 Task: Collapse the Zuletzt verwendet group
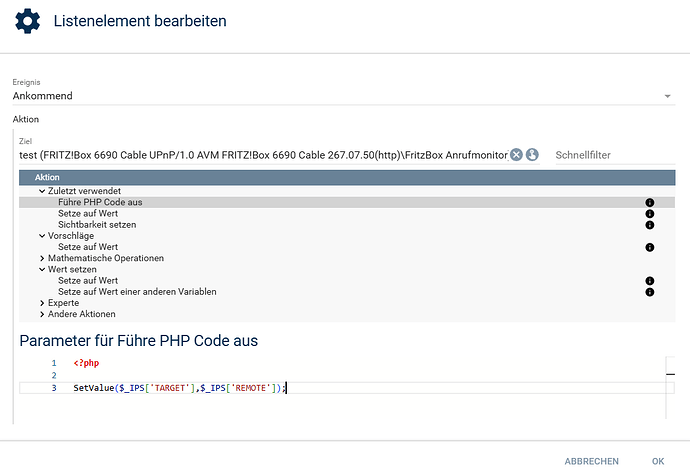[42, 191]
